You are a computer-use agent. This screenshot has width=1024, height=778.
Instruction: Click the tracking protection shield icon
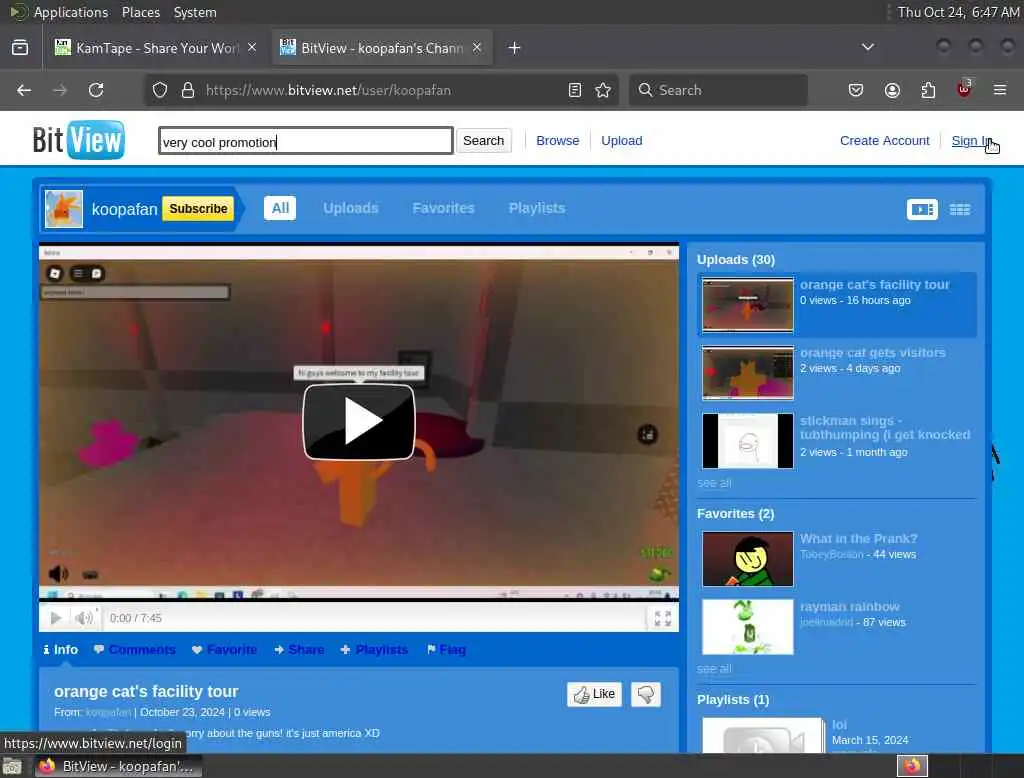160,90
